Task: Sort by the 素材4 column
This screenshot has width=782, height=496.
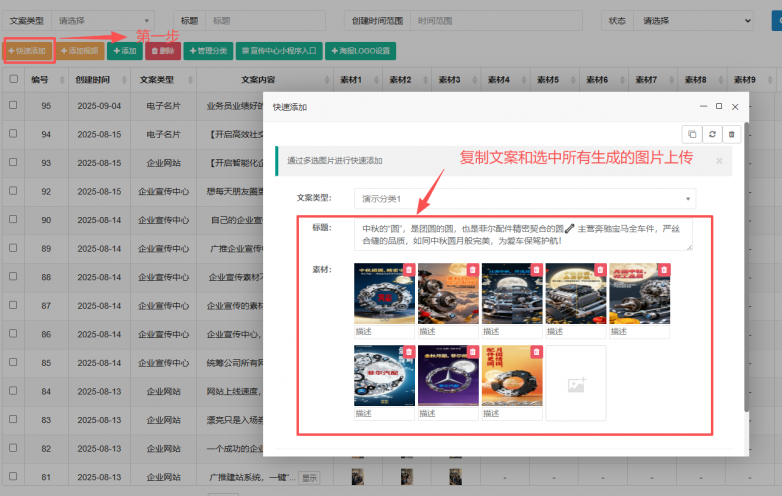Action: coord(506,80)
